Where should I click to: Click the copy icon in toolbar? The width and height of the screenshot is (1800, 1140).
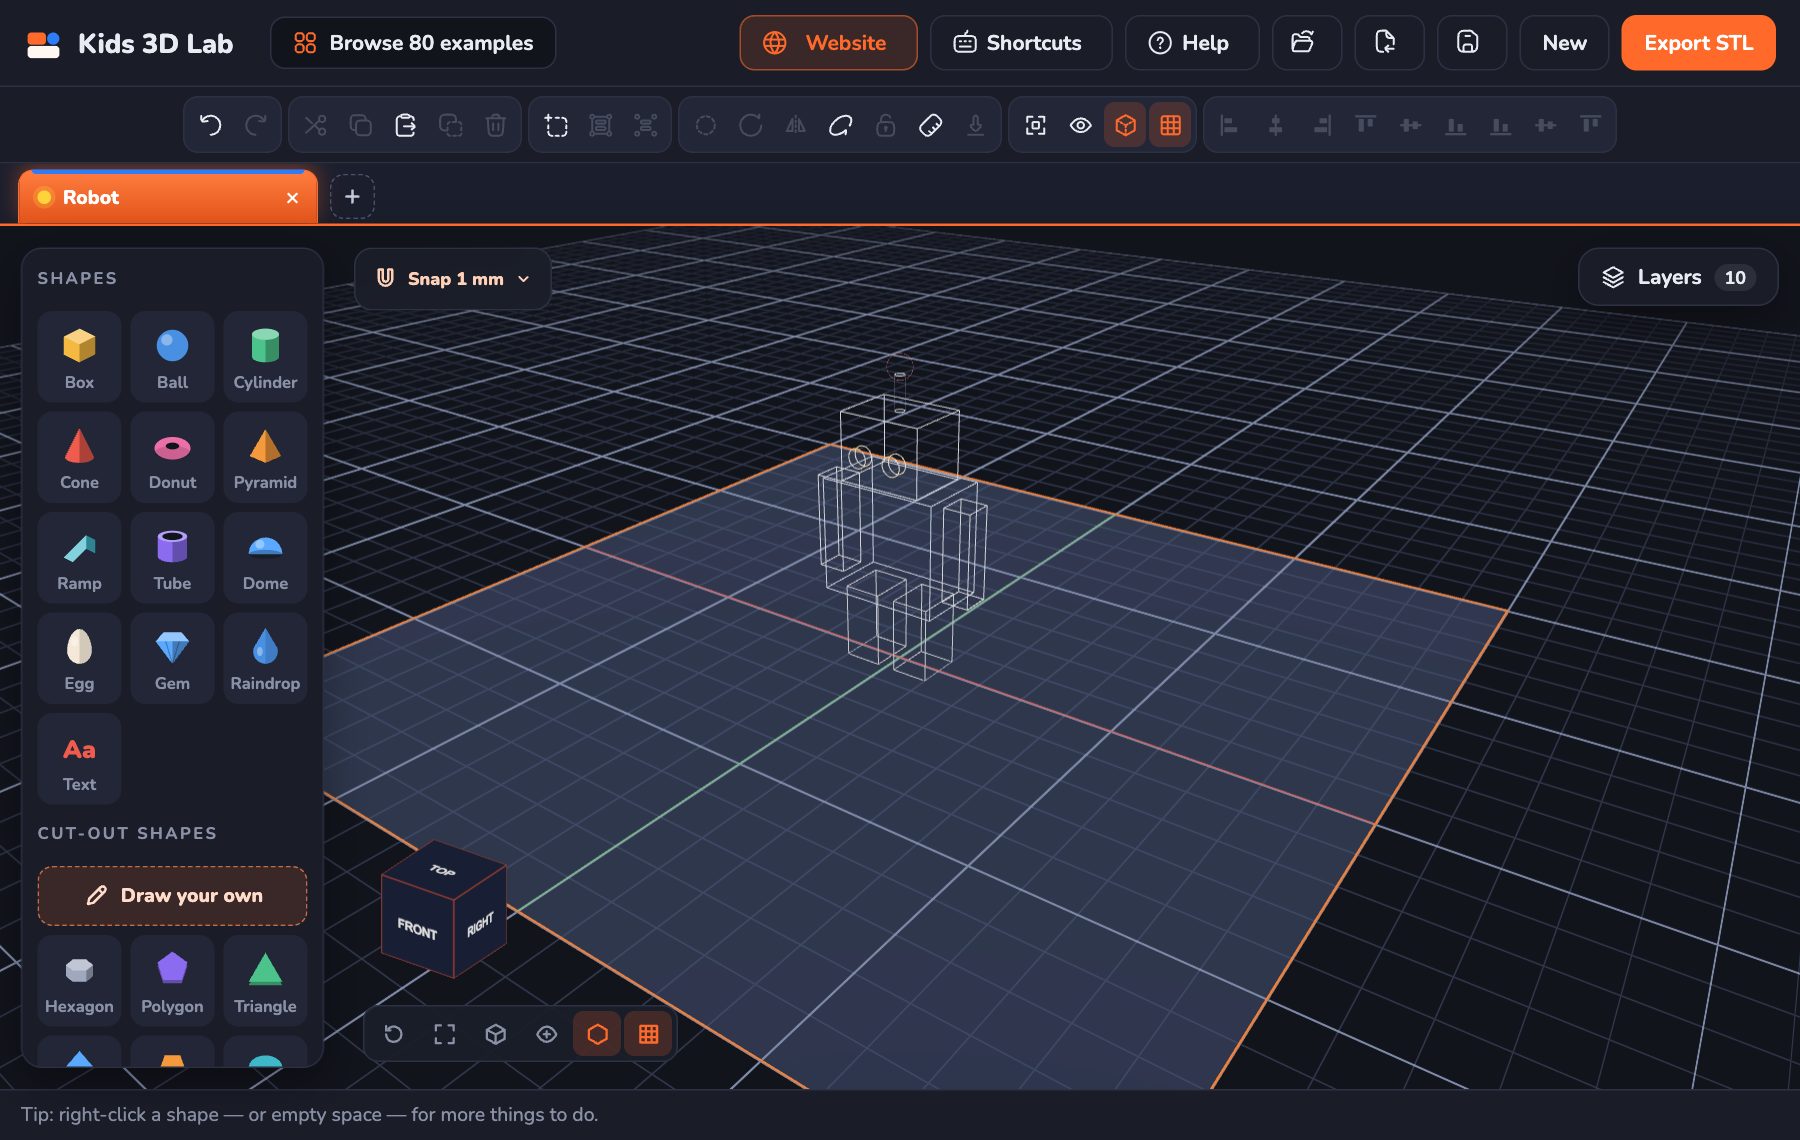[x=360, y=125]
